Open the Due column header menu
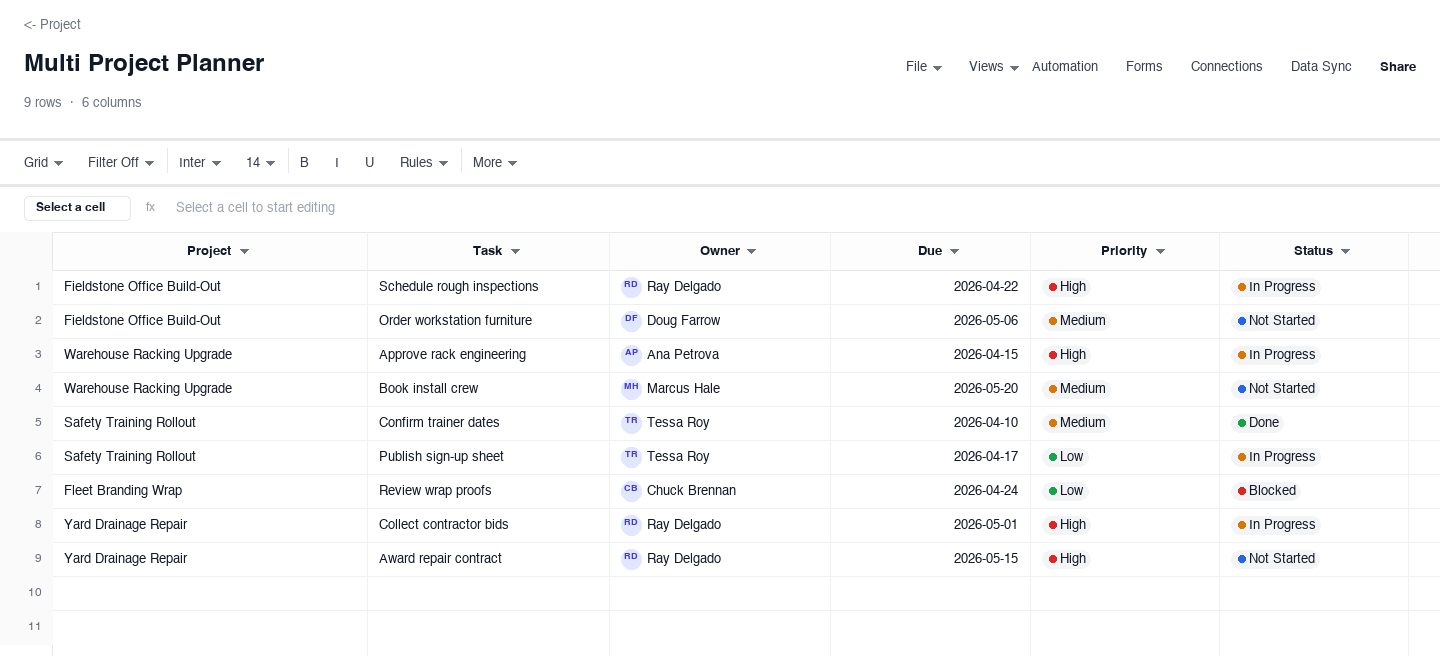The height and width of the screenshot is (656, 1440). pyautogui.click(x=954, y=251)
